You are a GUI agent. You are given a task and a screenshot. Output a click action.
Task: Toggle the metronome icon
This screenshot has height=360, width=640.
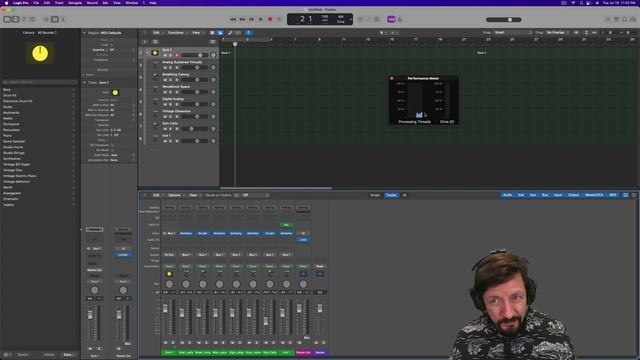pos(400,19)
